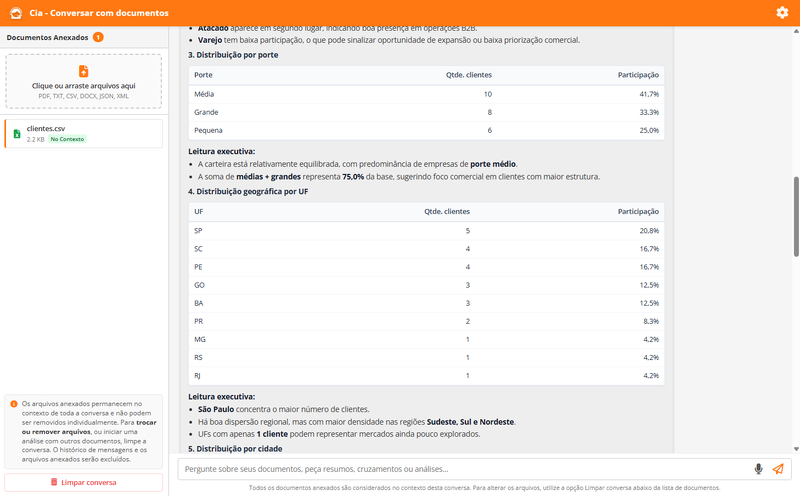This screenshot has height=496, width=800.
Task: Click the info icon in notice box
Action: pyautogui.click(x=14, y=404)
